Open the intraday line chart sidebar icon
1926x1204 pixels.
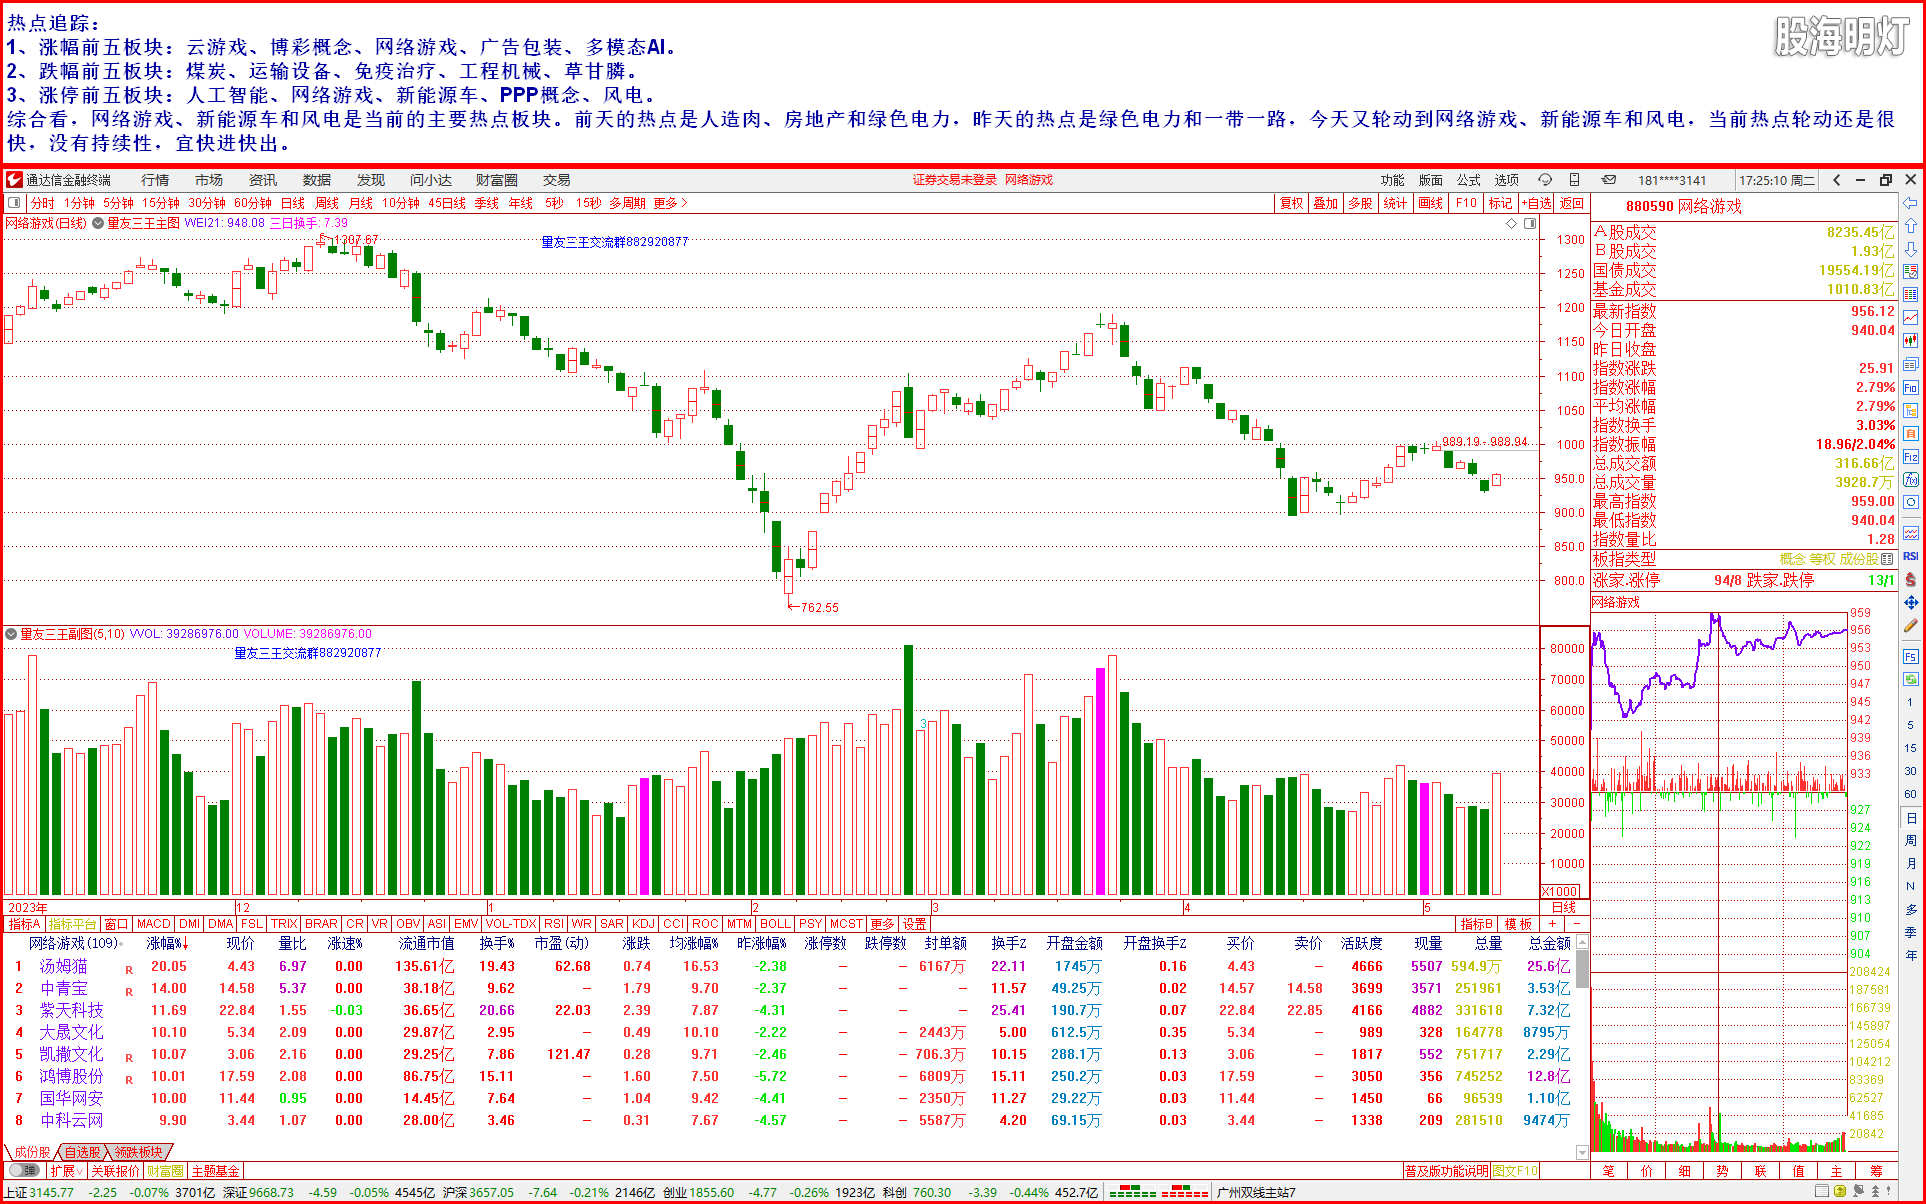tap(1910, 317)
